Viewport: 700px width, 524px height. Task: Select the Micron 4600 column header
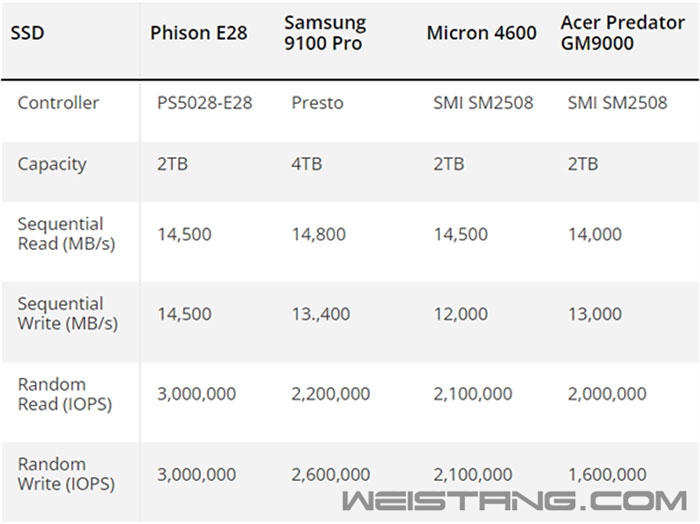point(481,33)
